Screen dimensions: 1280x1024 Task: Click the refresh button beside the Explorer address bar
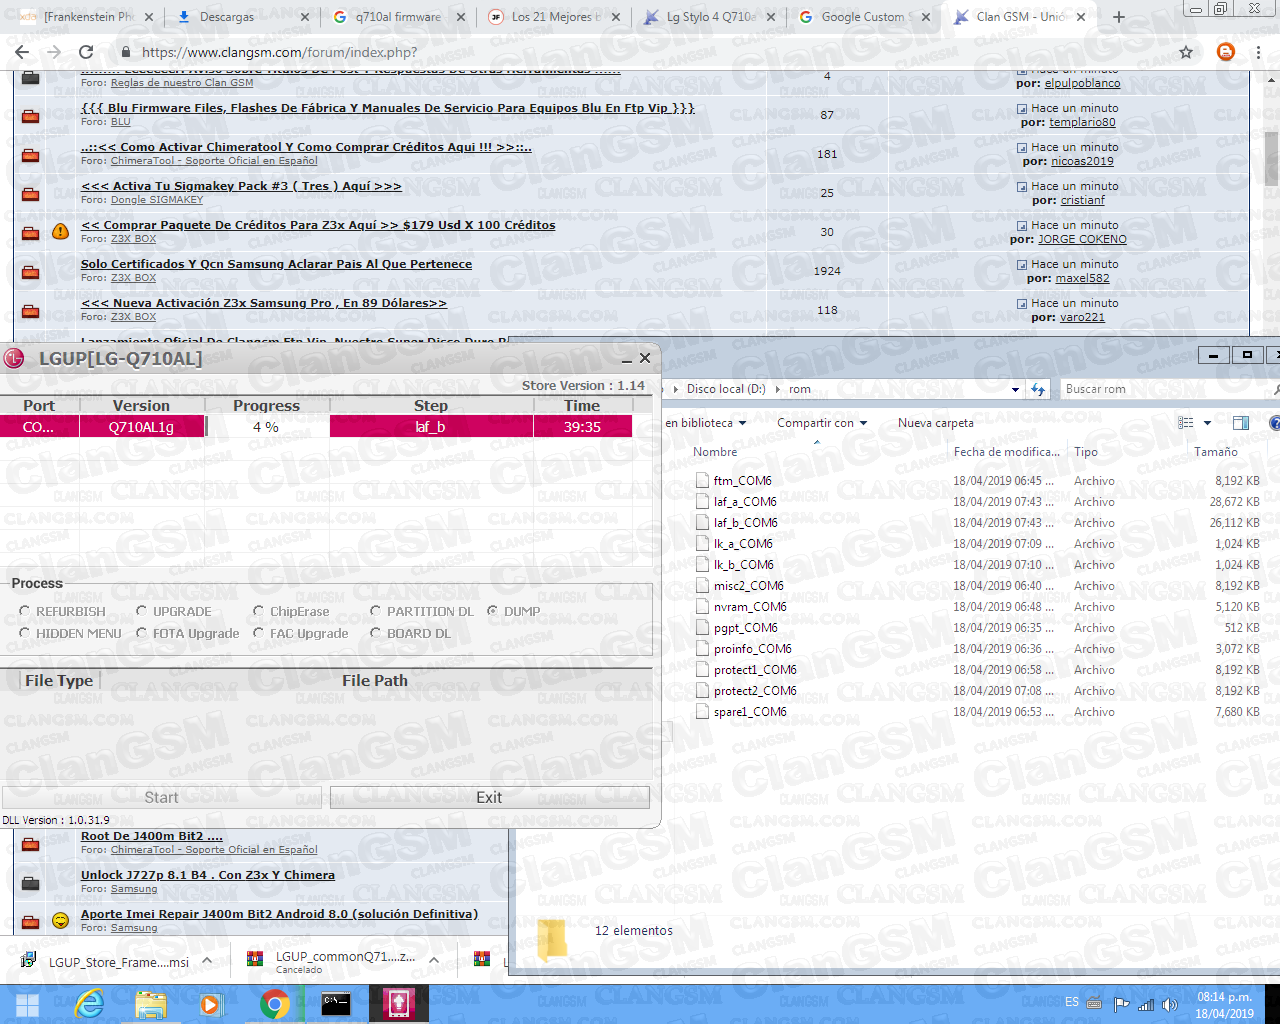(1038, 389)
